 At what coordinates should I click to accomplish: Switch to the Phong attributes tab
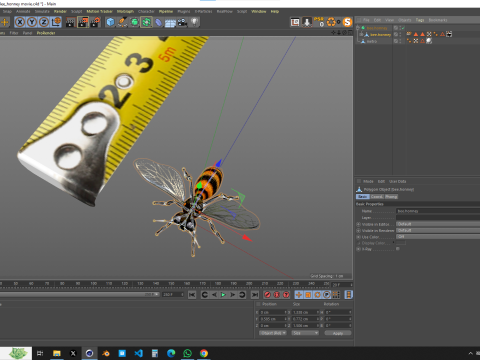coord(391,197)
